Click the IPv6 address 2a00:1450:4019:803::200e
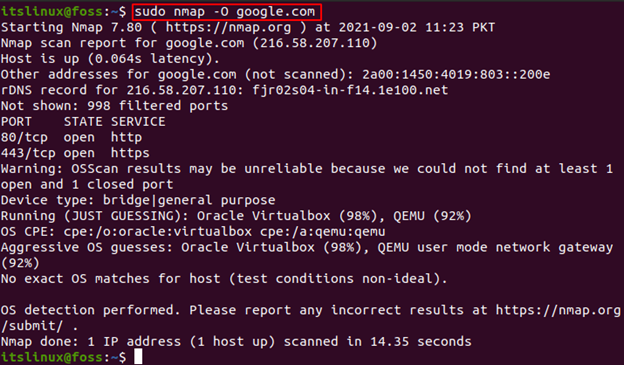Screen dimensions: 624x365 pyautogui.click(x=456, y=74)
